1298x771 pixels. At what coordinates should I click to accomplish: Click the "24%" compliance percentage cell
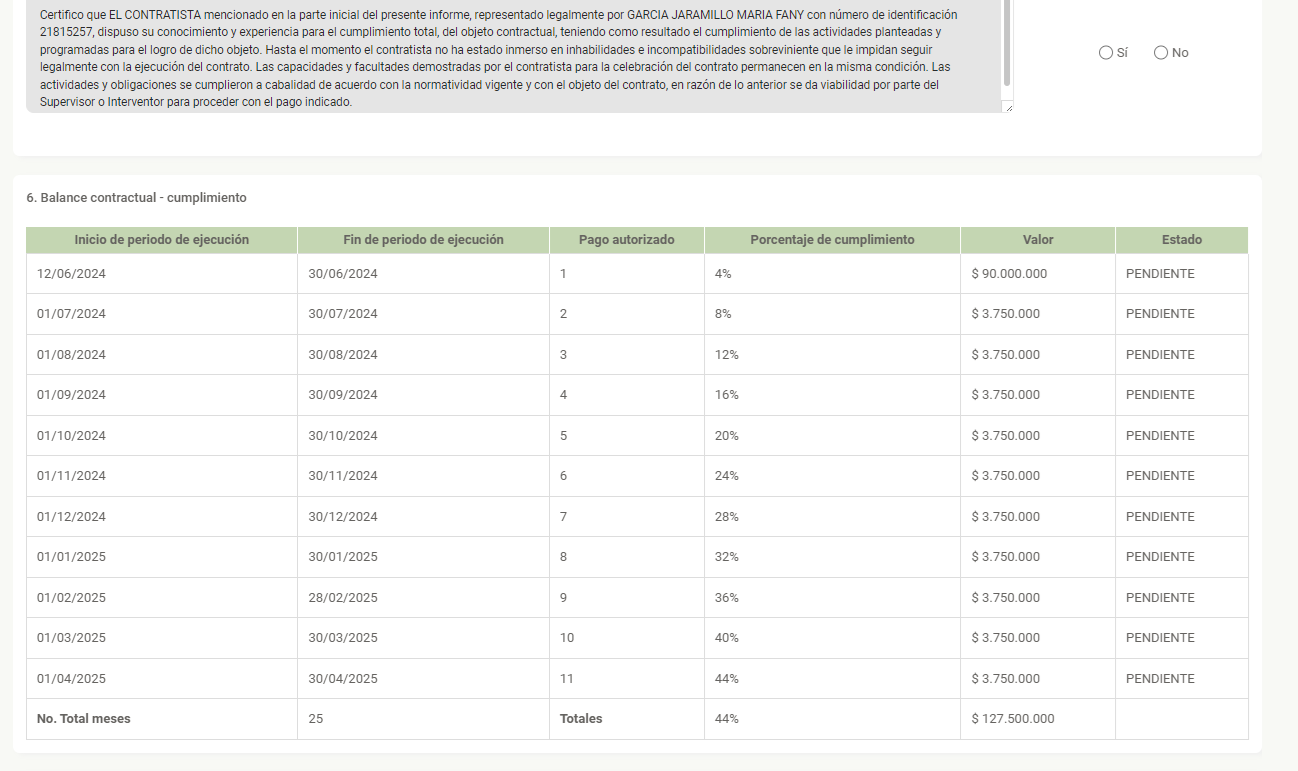tap(832, 476)
